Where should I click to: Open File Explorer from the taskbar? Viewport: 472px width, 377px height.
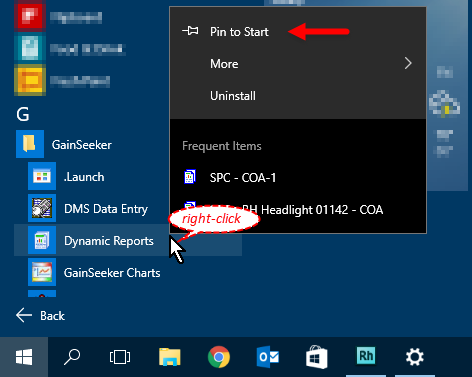170,357
